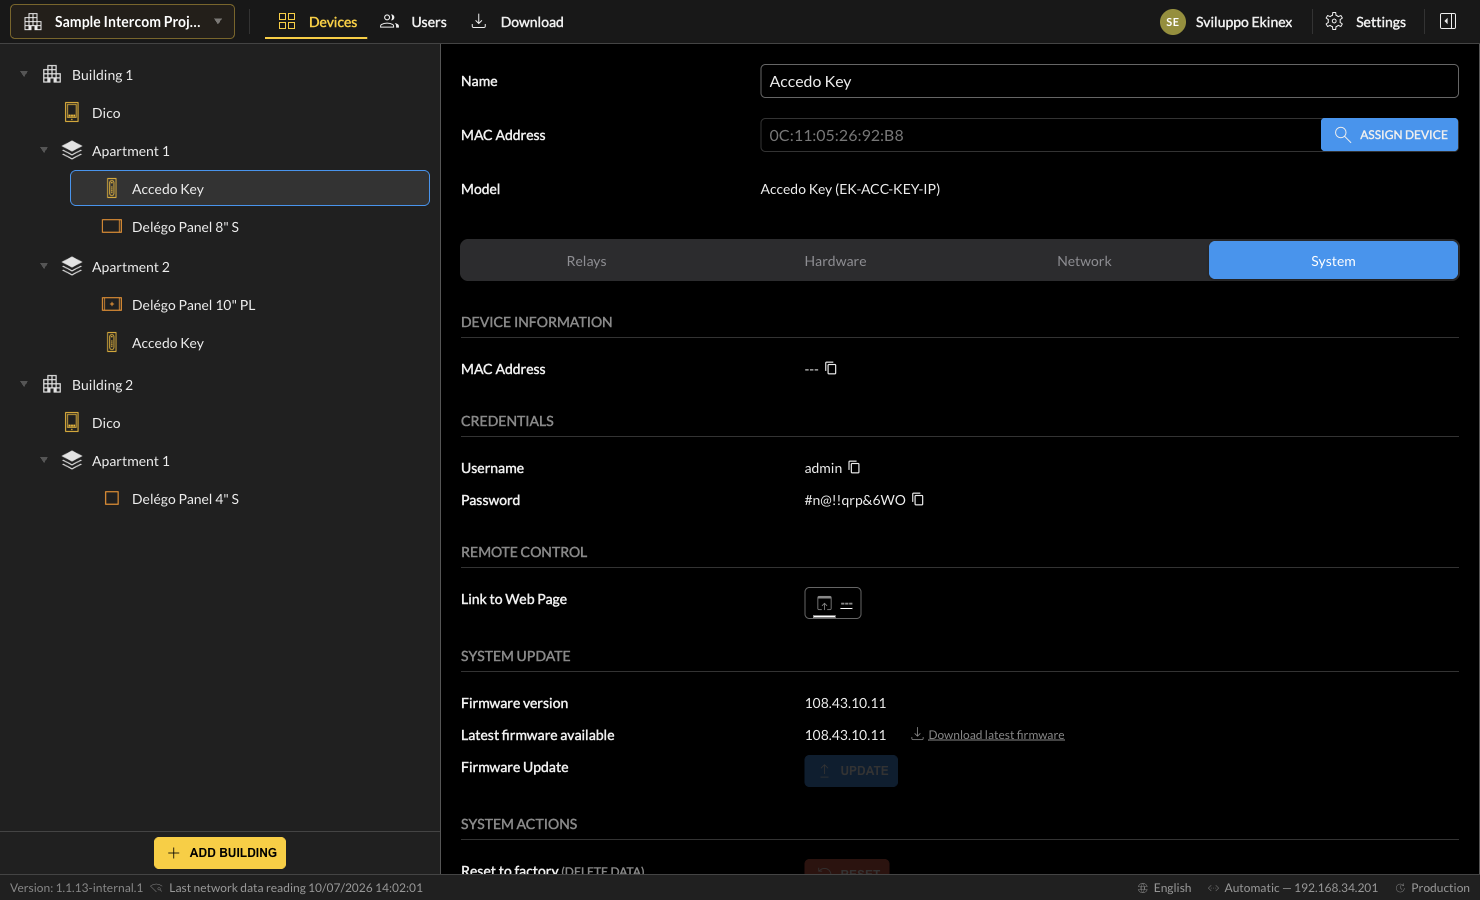
Task: Click the Name input field
Action: (1109, 81)
